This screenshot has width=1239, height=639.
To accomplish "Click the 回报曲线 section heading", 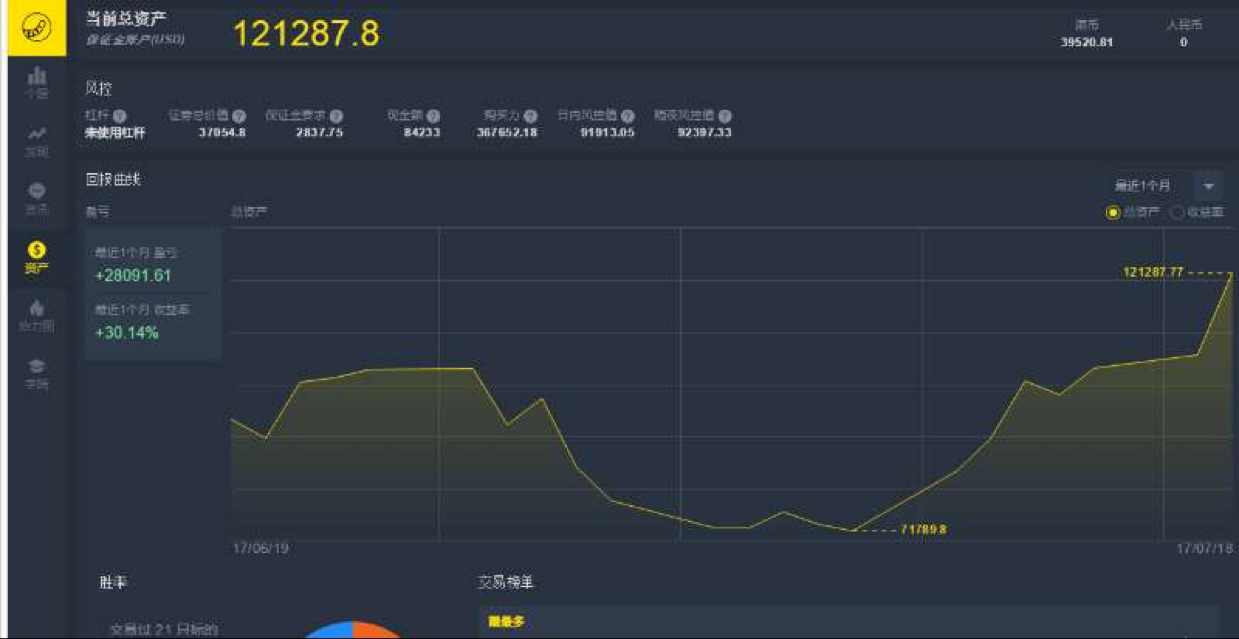I will (x=113, y=180).
